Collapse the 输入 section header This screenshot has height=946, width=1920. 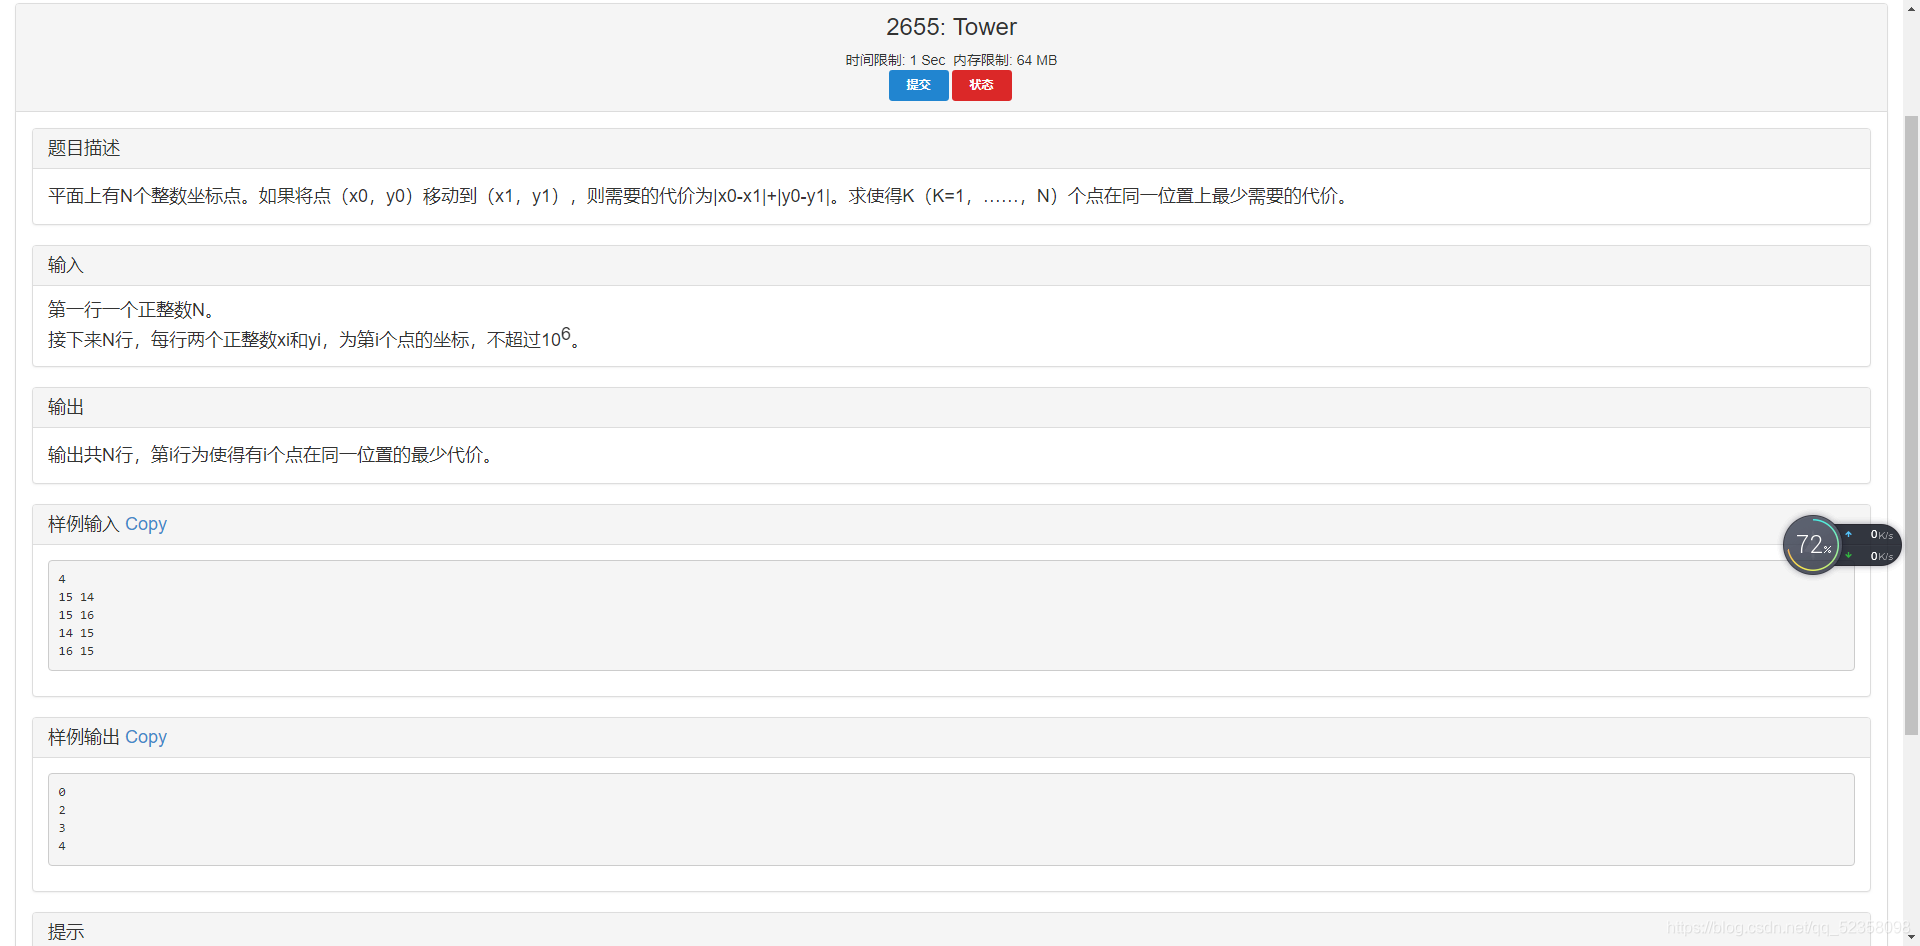pyautogui.click(x=65, y=264)
